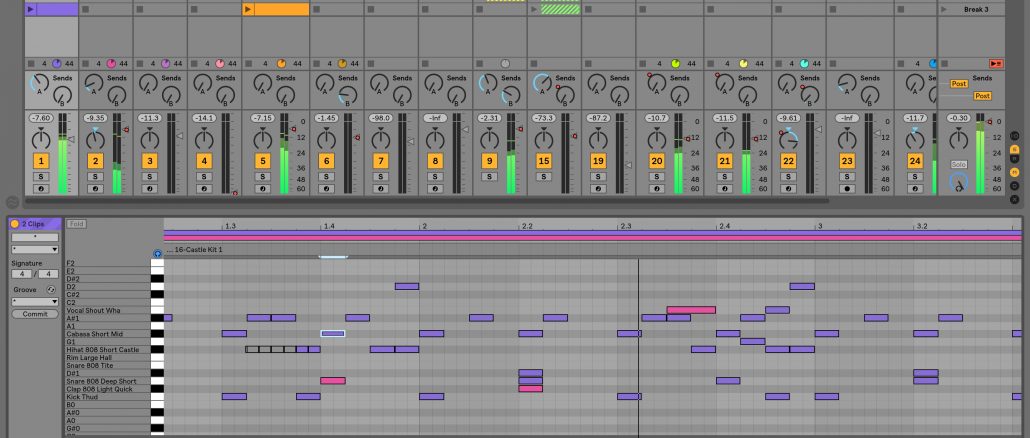
Task: Launch the purple clip on track 1
Action: (32, 9)
